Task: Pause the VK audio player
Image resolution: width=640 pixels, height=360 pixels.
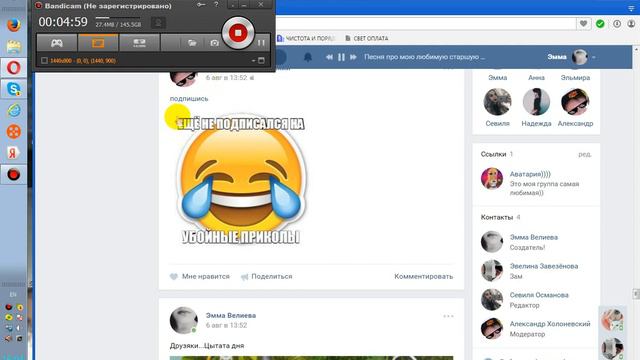Action: click(x=341, y=57)
